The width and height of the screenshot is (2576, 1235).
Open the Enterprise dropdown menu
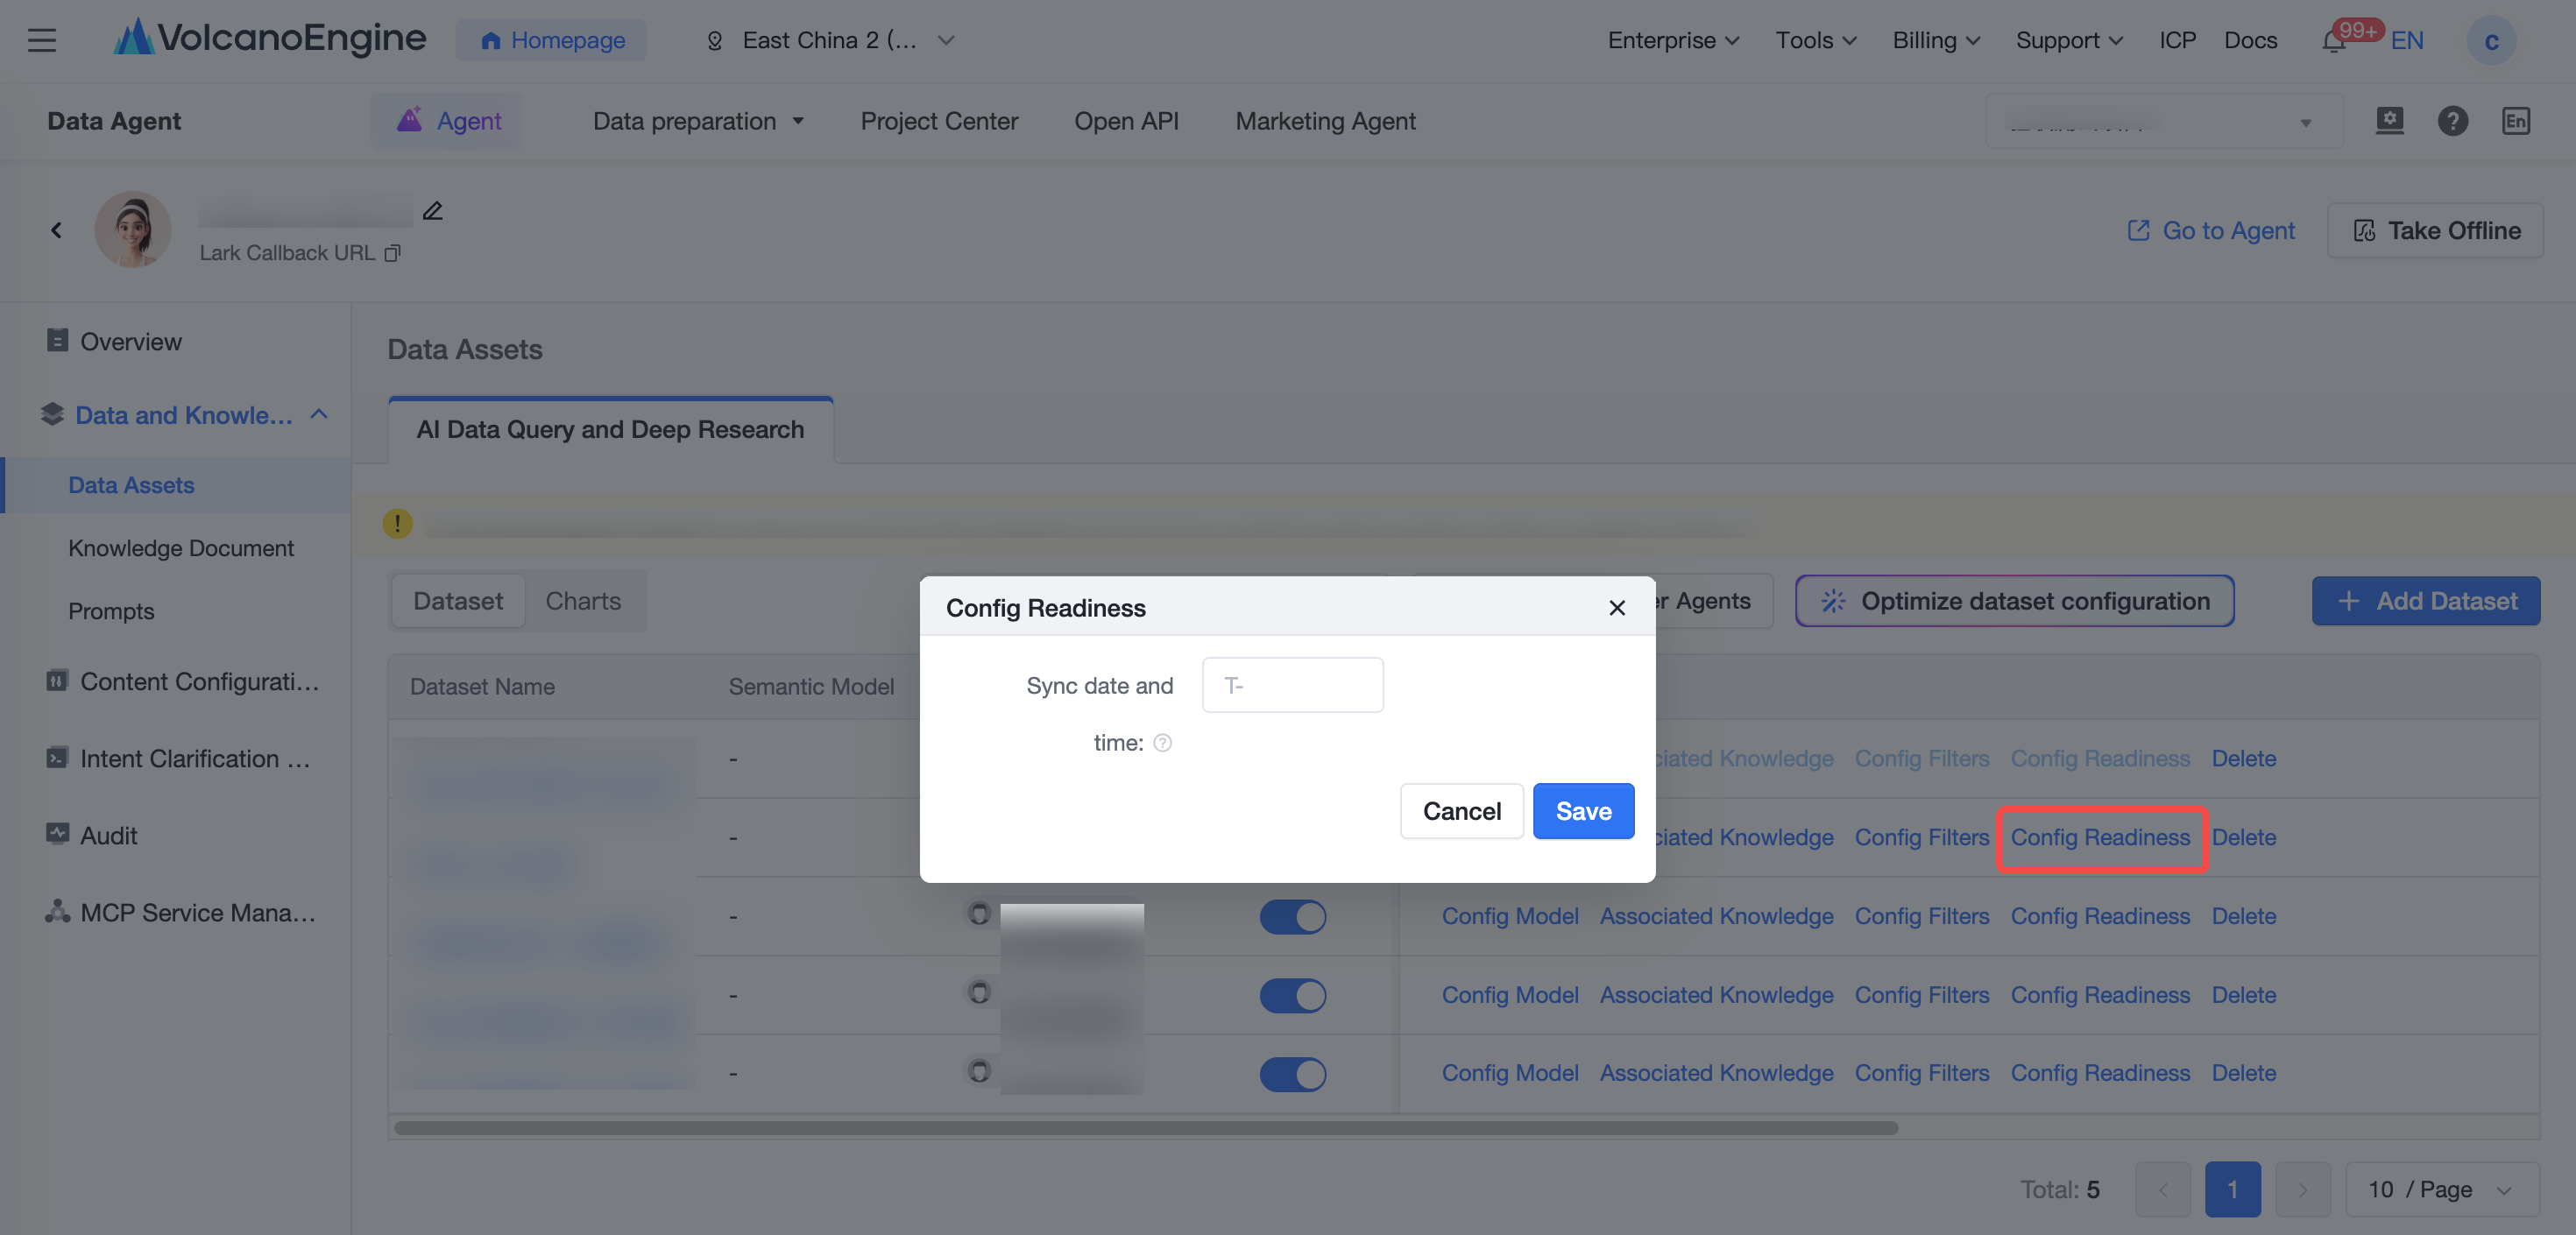tap(1673, 40)
